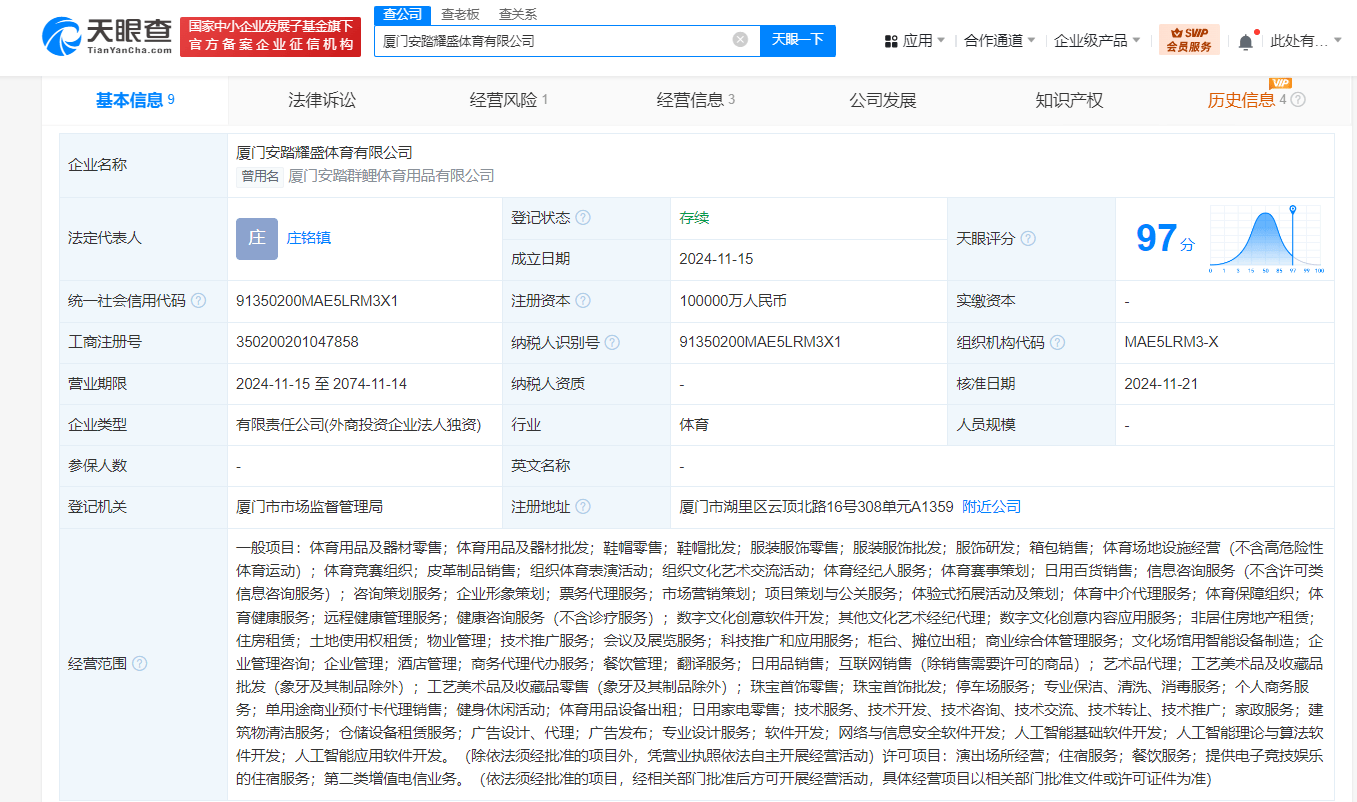The width and height of the screenshot is (1357, 802).
Task: Open the 此处有… account dropdown
Action: 1306,41
